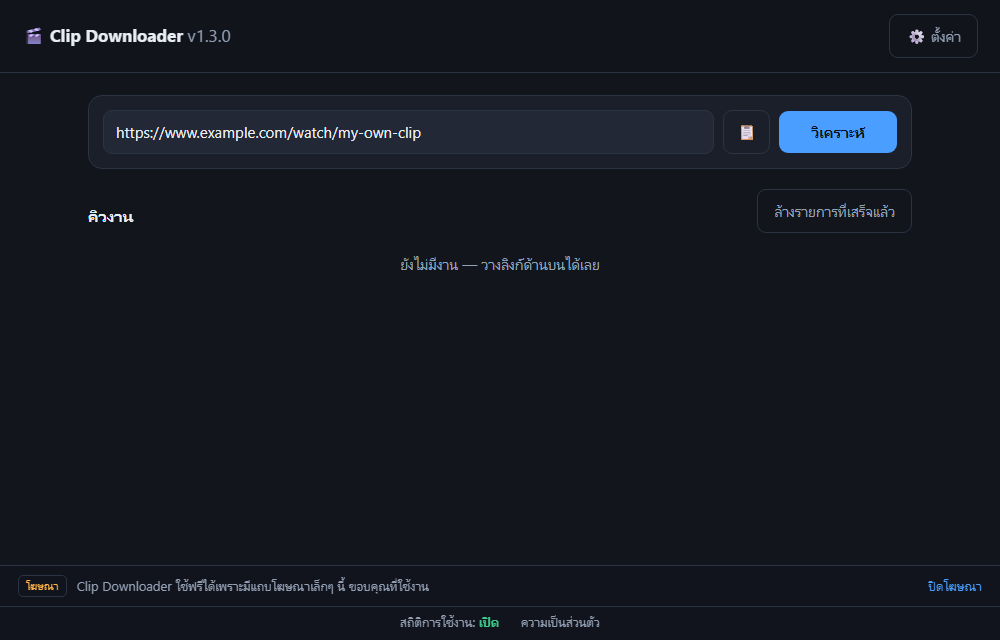
Task: Click the clapperboard app logo icon
Action: pos(34,36)
